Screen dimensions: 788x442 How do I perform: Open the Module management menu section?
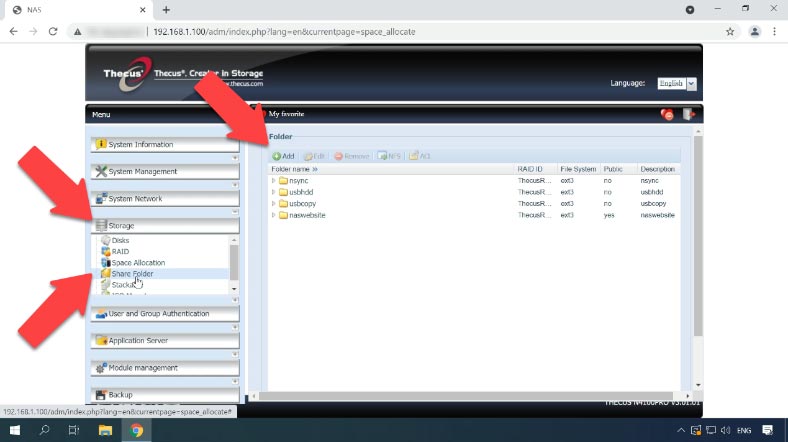click(x=165, y=368)
